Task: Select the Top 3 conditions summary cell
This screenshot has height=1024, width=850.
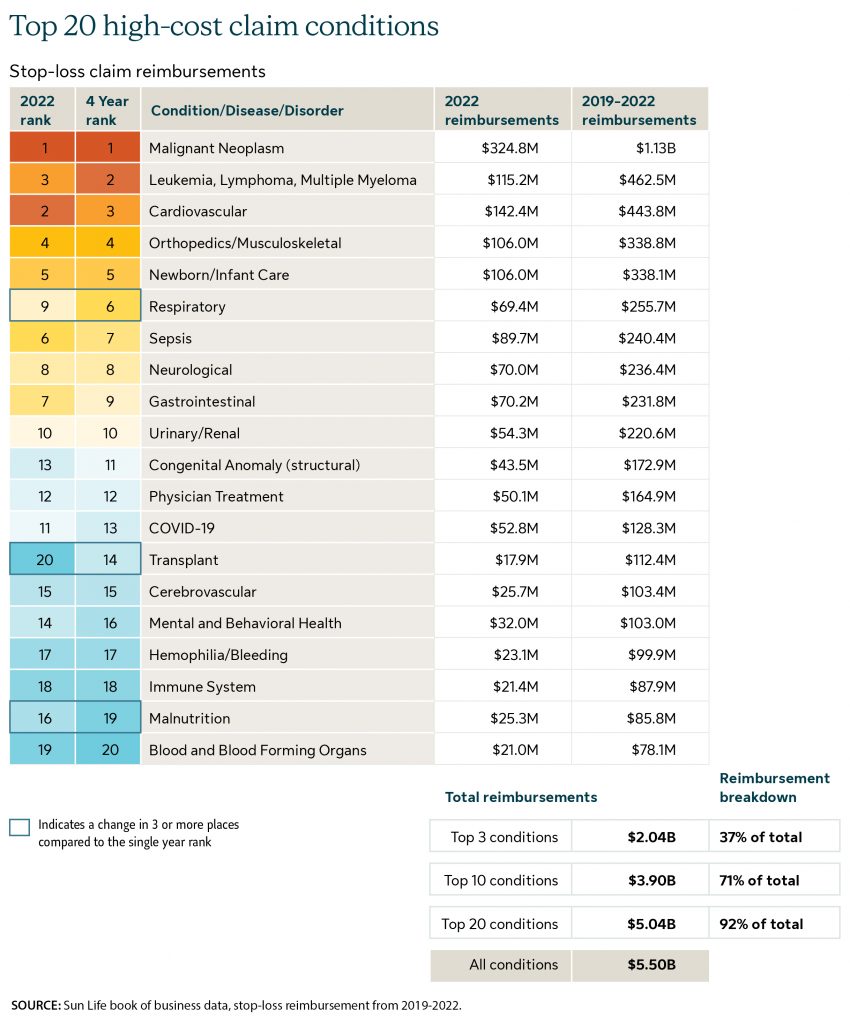Action: pos(503,837)
